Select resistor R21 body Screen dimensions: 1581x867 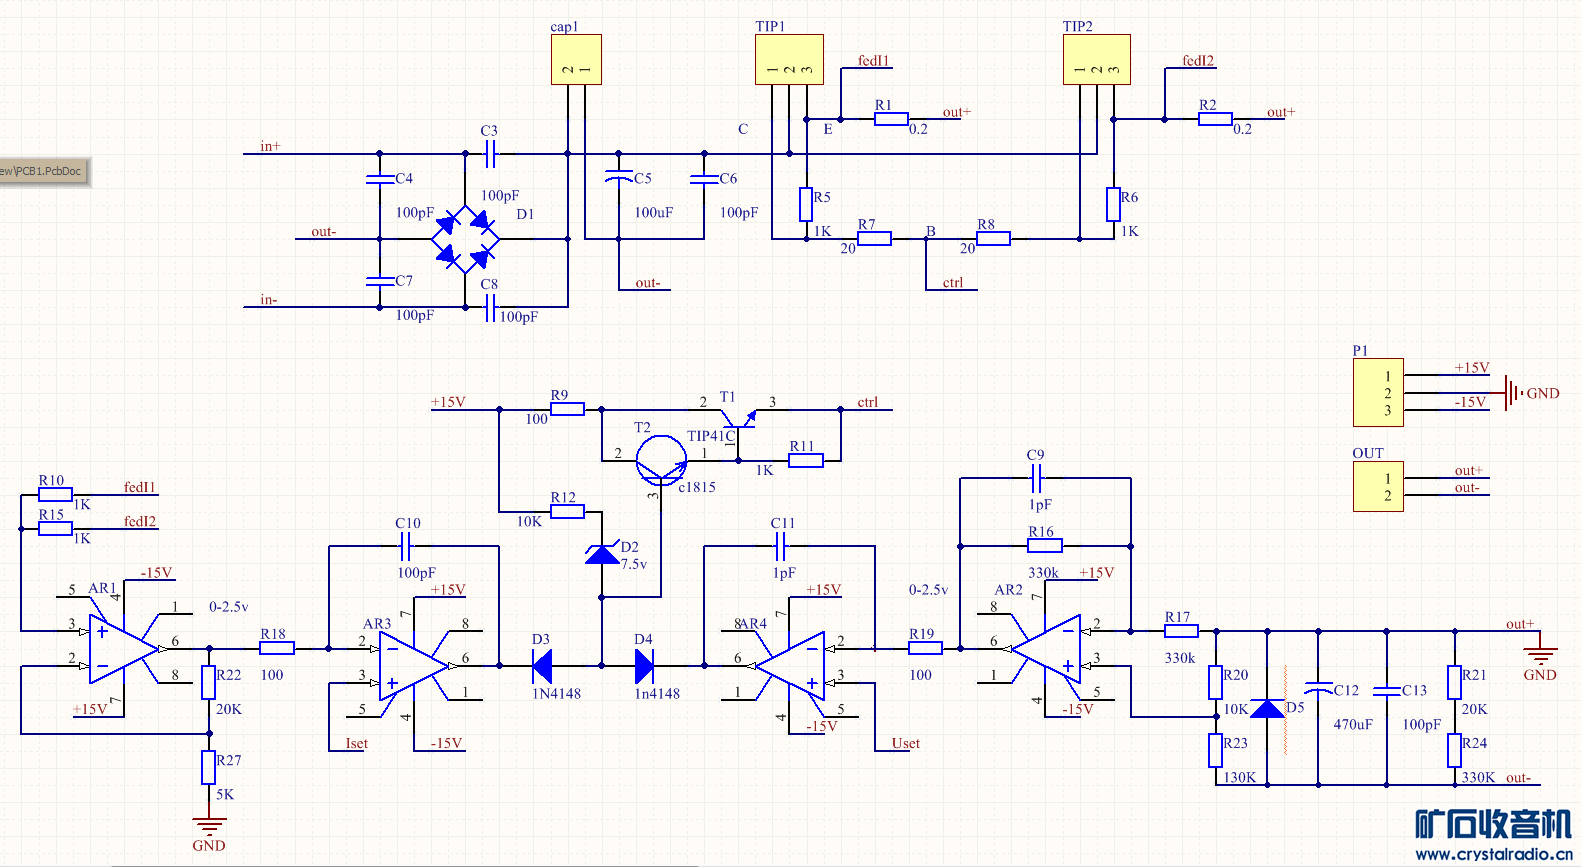point(1455,682)
